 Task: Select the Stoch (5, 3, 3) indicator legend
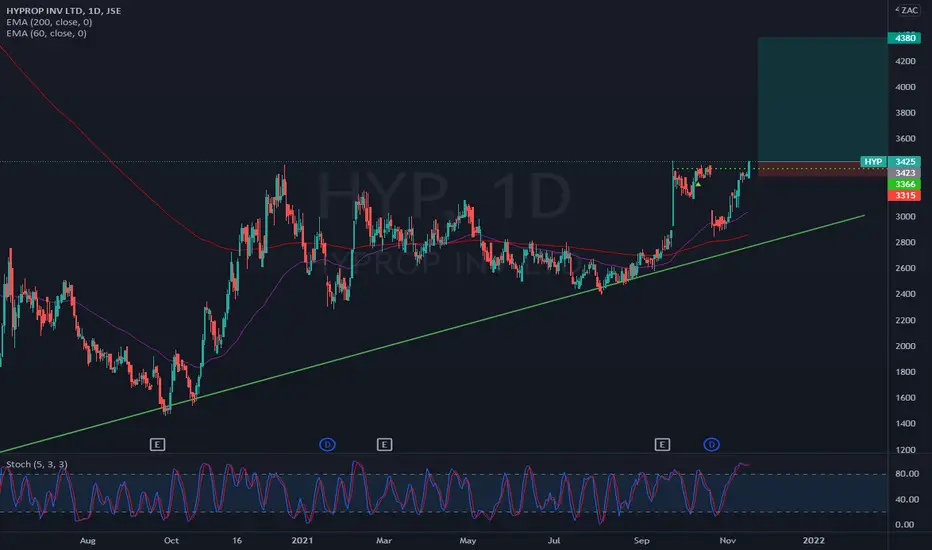[37, 464]
